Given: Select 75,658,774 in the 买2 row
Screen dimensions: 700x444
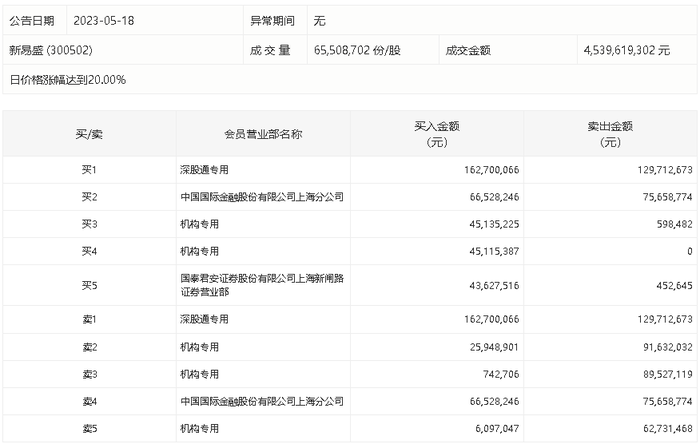Looking at the screenshot, I should click(x=667, y=197).
